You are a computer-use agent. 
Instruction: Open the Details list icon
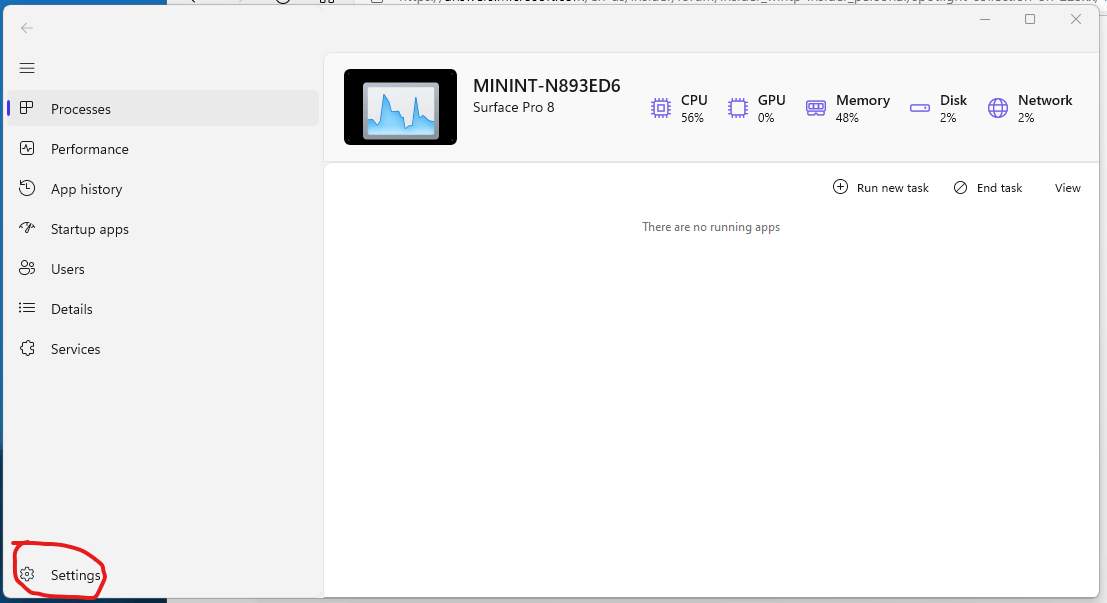coord(27,308)
